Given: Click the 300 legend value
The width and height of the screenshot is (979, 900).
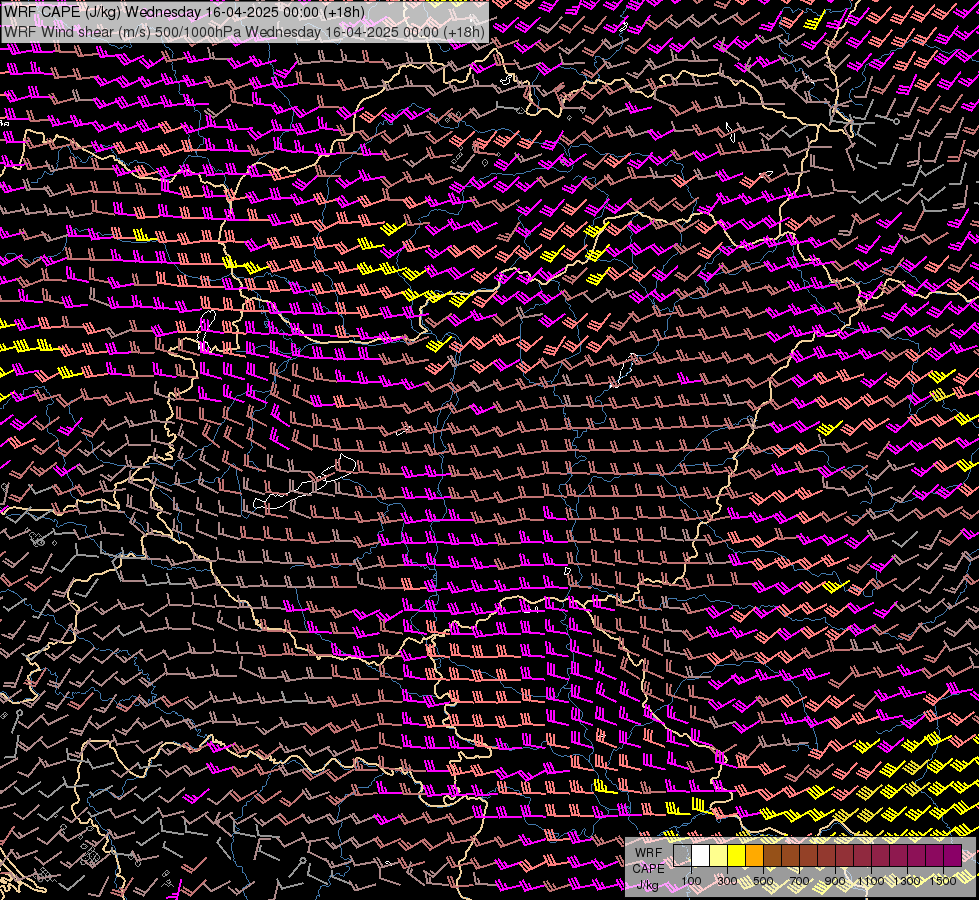Looking at the screenshot, I should (727, 881).
